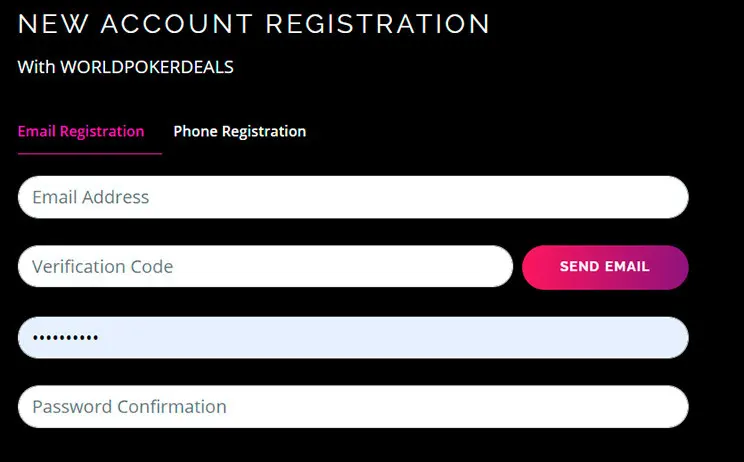Image resolution: width=744 pixels, height=462 pixels.
Task: Click the pink gradient SEND EMAIL button
Action: [605, 267]
